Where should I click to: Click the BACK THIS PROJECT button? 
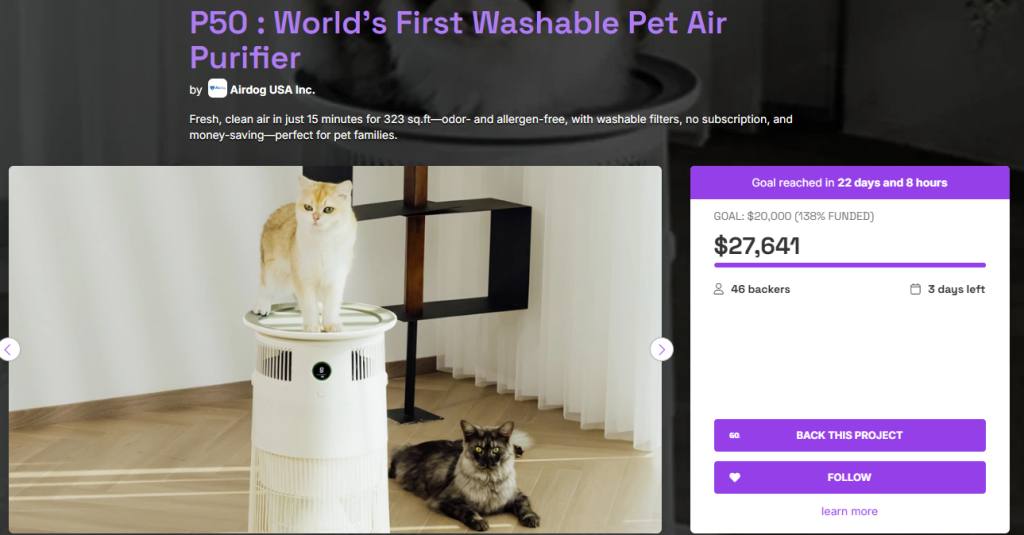[x=850, y=435]
